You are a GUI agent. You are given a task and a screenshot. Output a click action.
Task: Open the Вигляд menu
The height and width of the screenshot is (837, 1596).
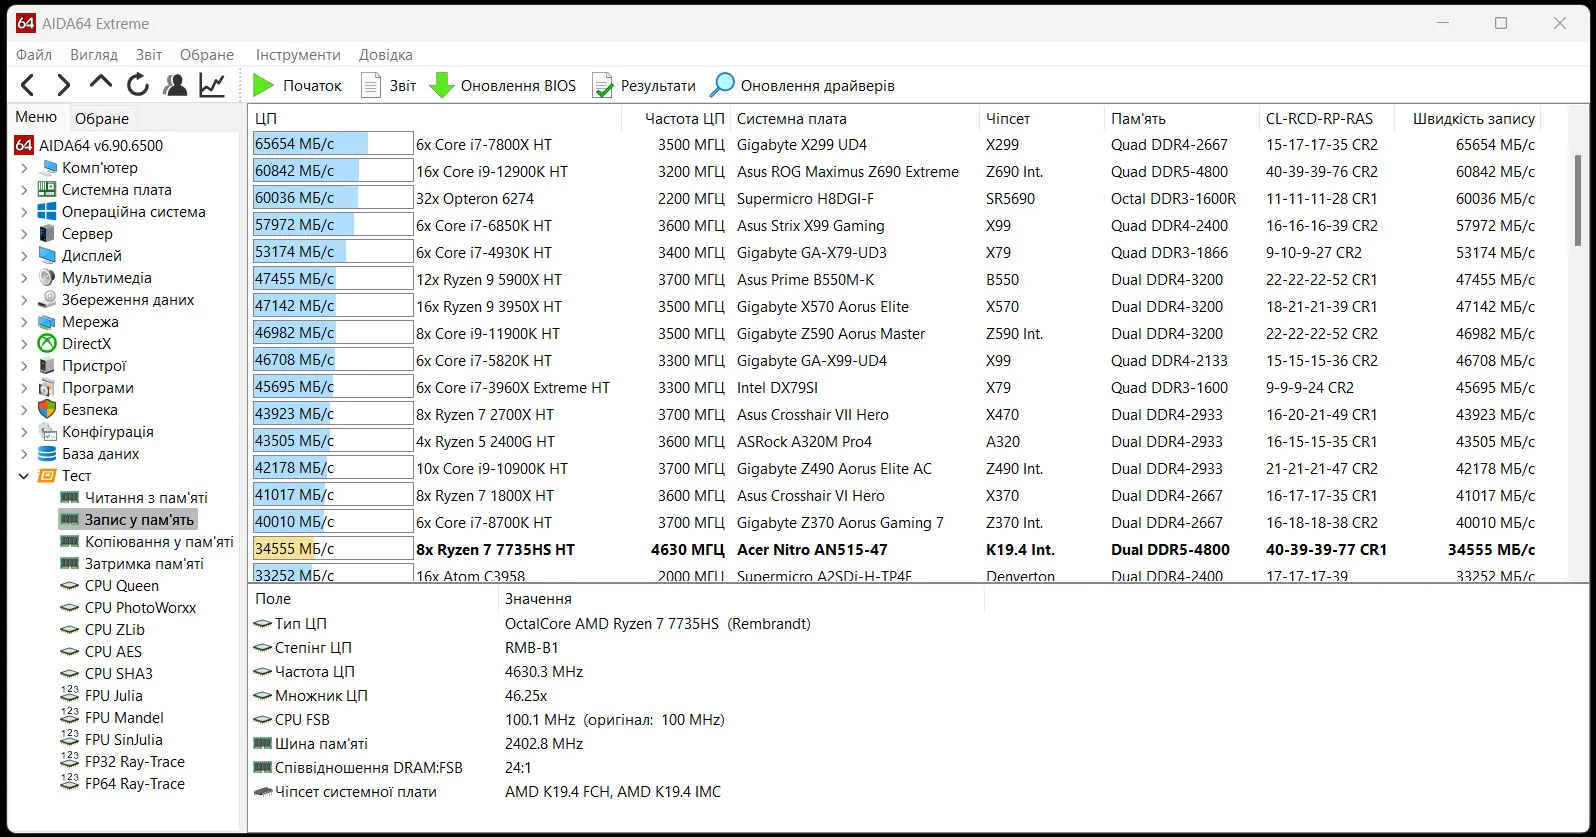tap(94, 55)
